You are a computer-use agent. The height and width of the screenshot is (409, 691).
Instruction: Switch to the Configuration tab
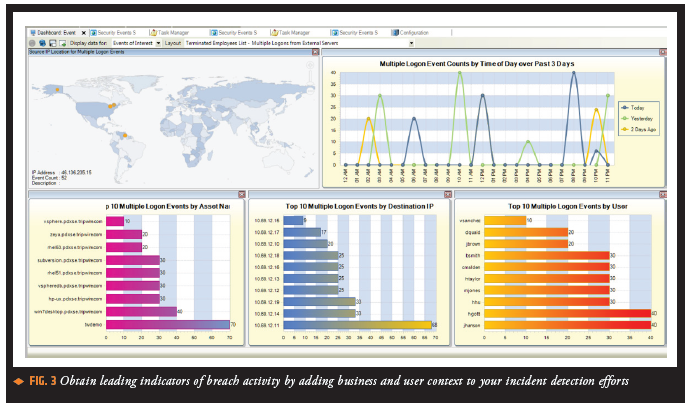point(410,33)
